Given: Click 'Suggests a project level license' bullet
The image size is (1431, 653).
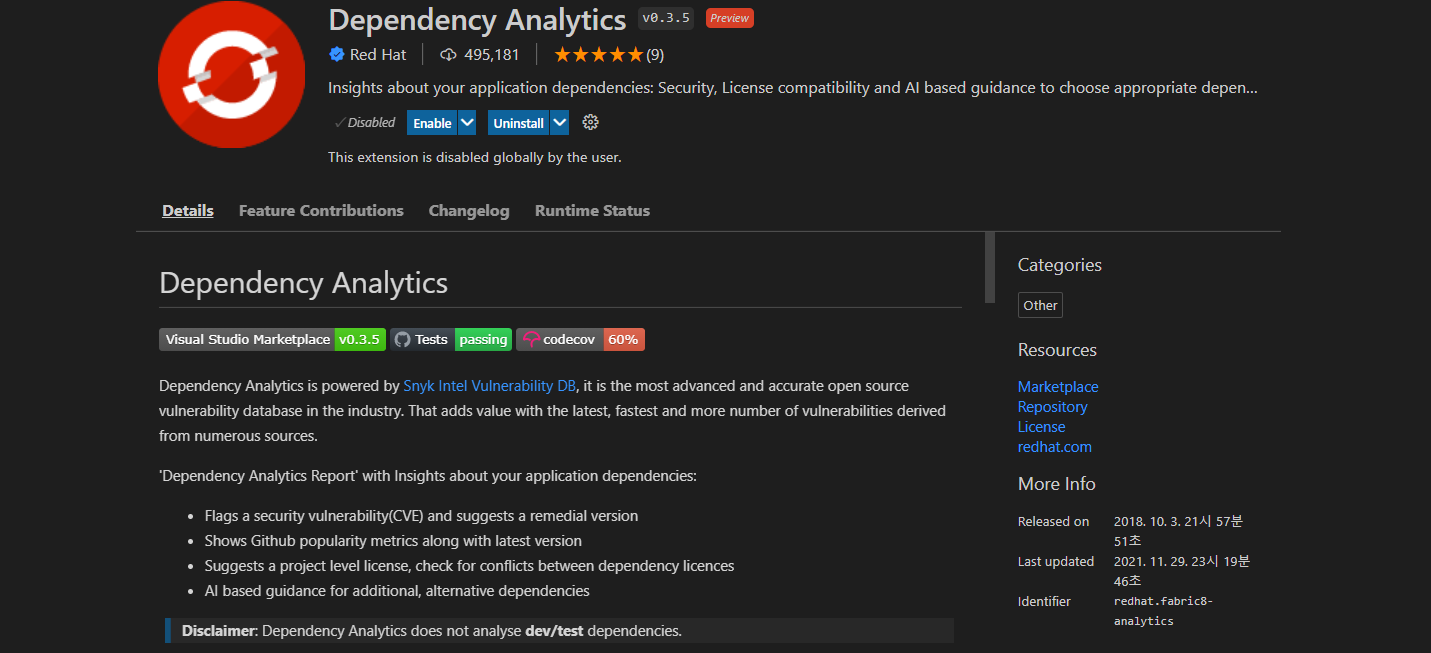Looking at the screenshot, I should pyautogui.click(x=469, y=566).
